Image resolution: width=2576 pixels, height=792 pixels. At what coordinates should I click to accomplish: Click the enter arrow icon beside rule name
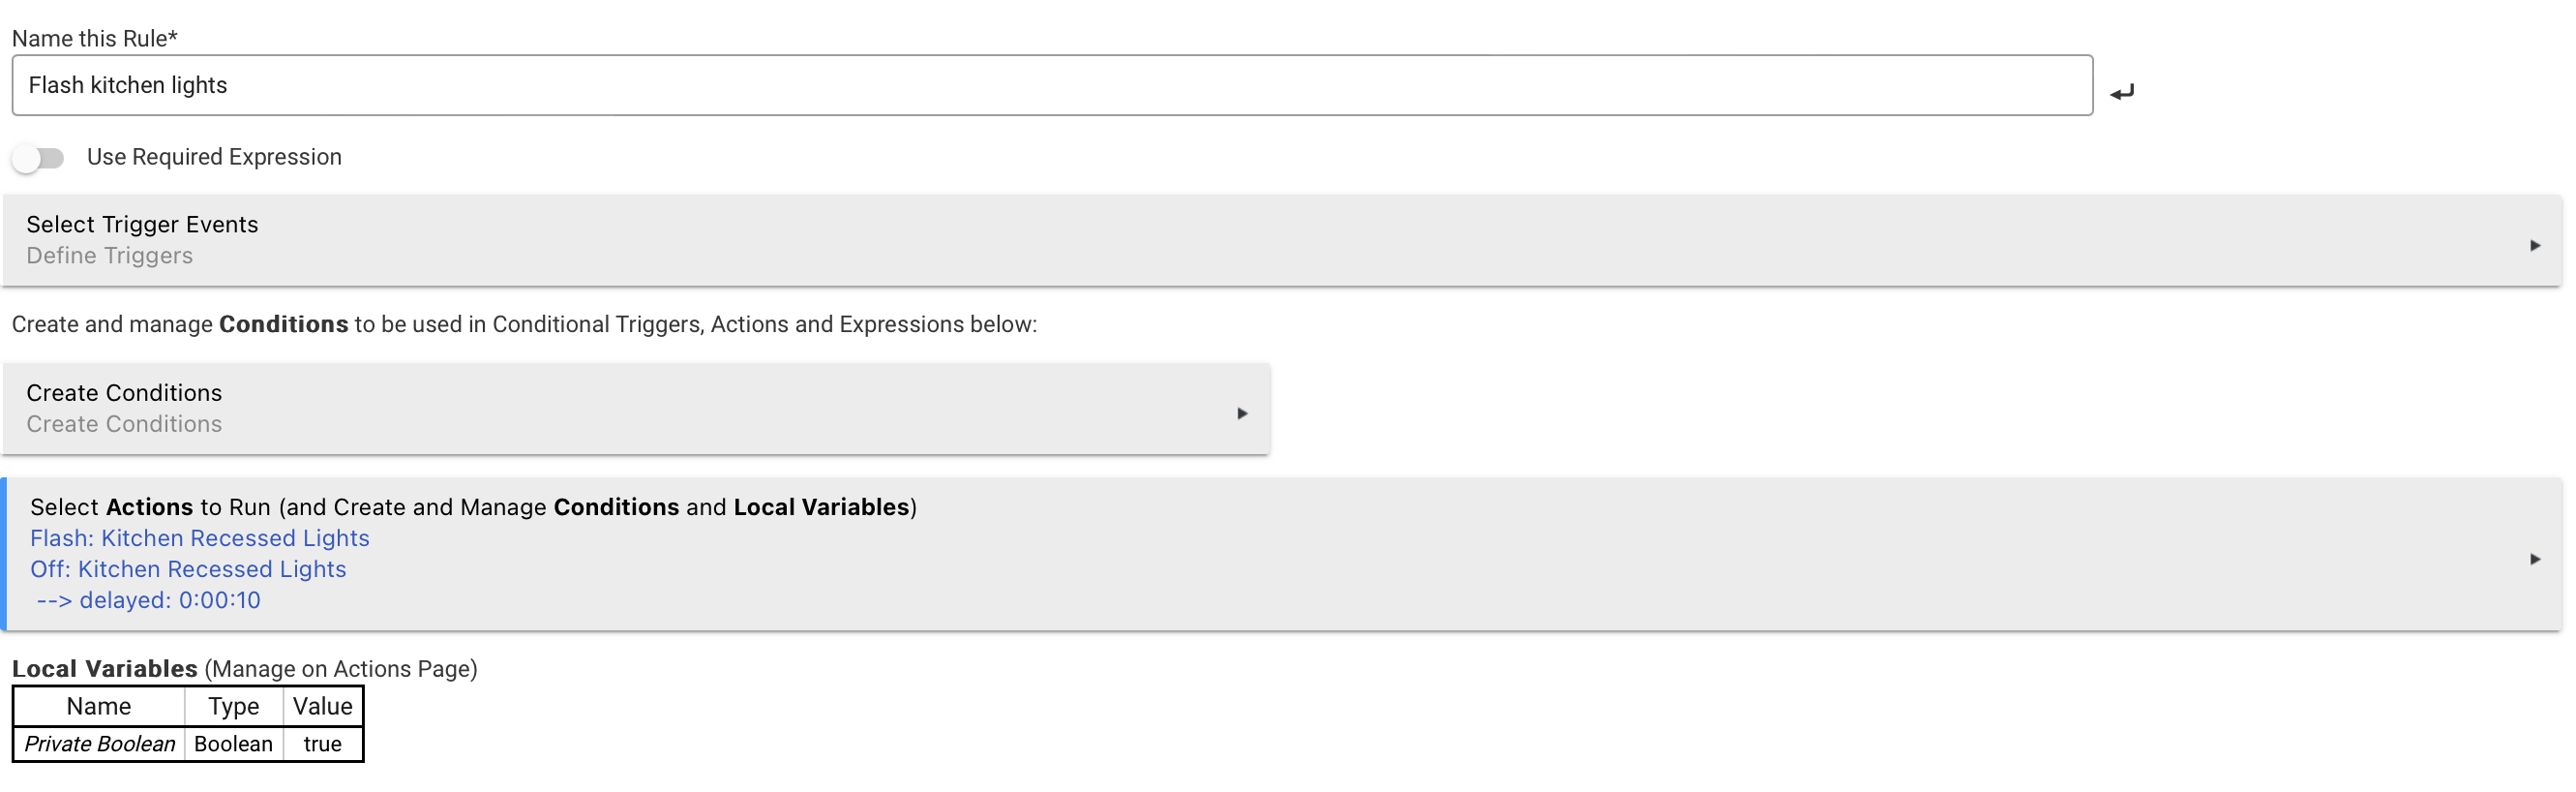pos(2121,92)
